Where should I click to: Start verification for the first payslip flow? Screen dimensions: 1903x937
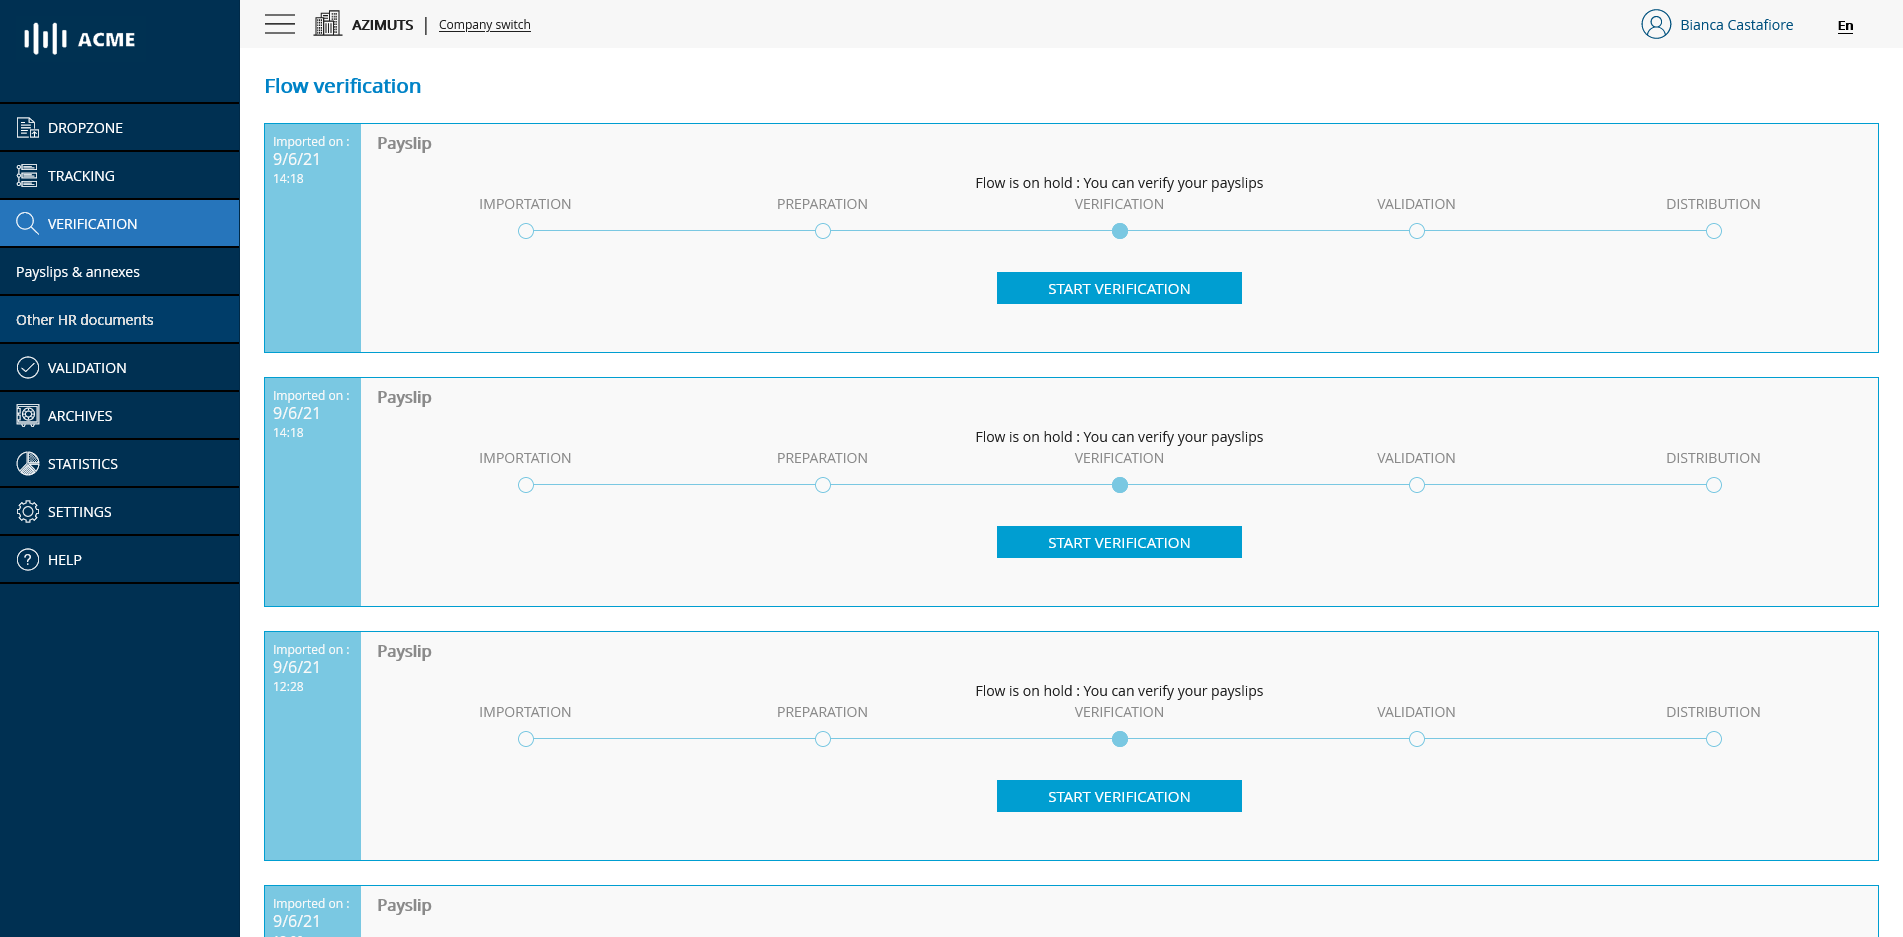pyautogui.click(x=1119, y=288)
